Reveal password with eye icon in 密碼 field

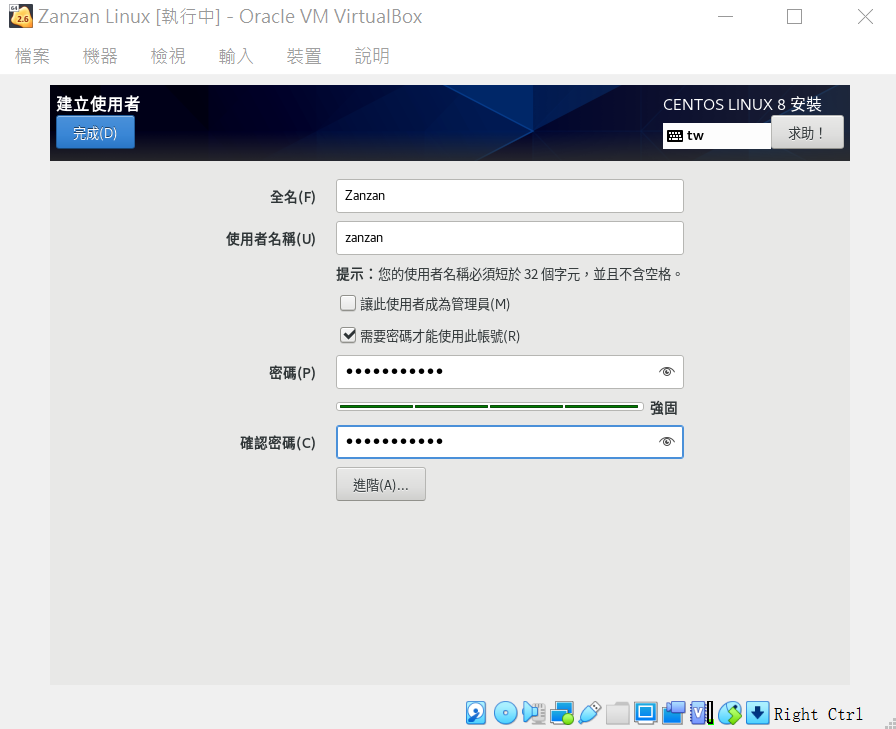pos(666,372)
